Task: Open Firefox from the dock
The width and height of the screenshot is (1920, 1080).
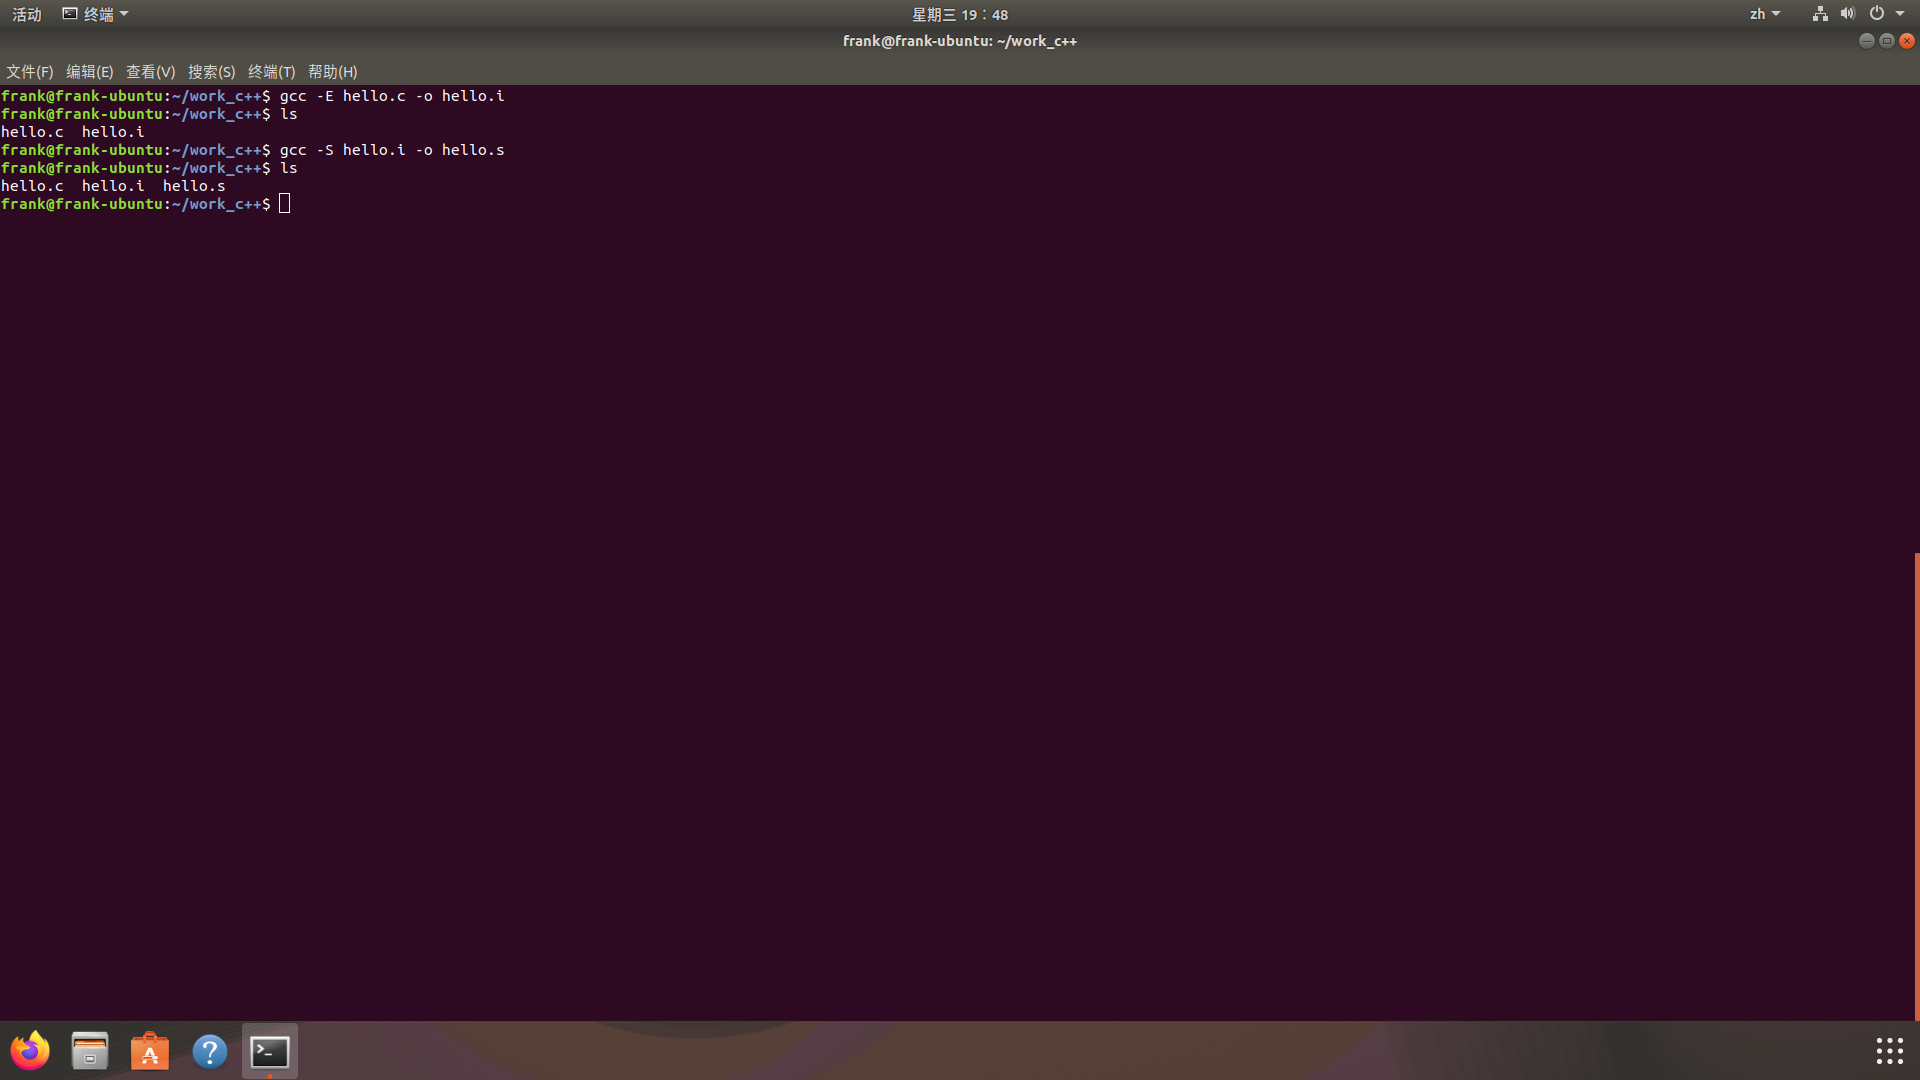Action: [30, 1051]
